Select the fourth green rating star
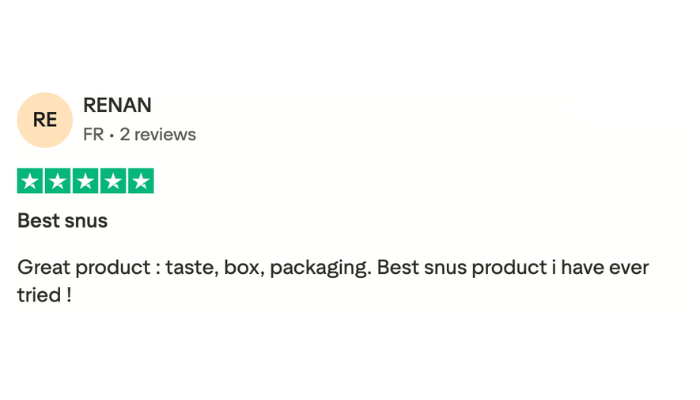 [113, 181]
